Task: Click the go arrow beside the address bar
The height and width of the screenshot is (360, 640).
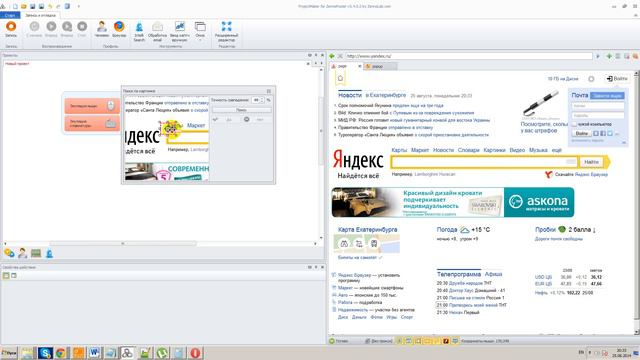Action: tap(598, 56)
